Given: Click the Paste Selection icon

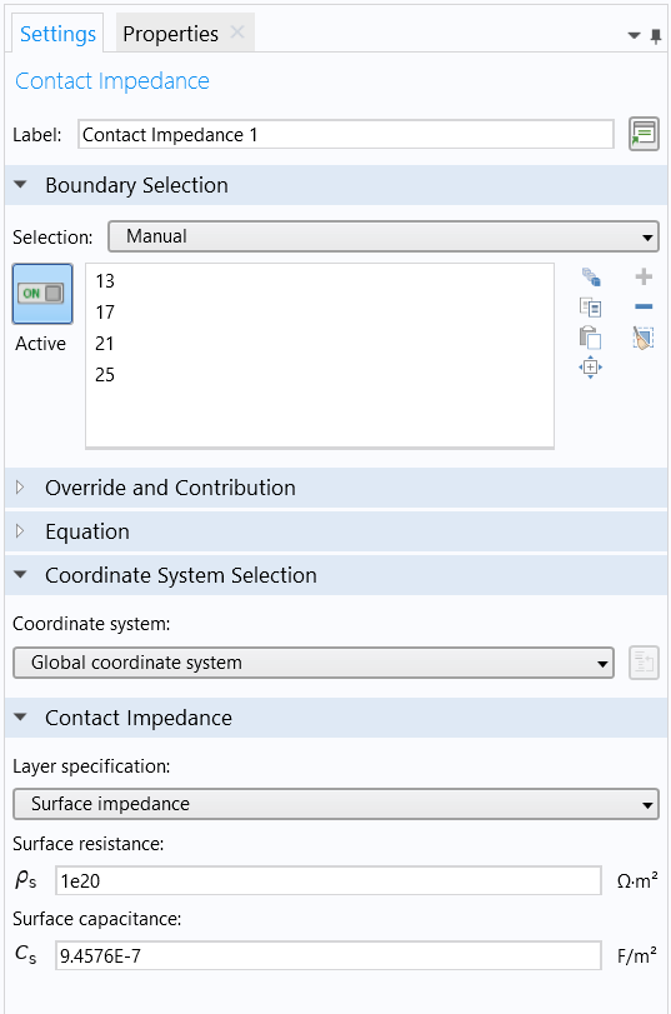Looking at the screenshot, I should click(x=590, y=338).
